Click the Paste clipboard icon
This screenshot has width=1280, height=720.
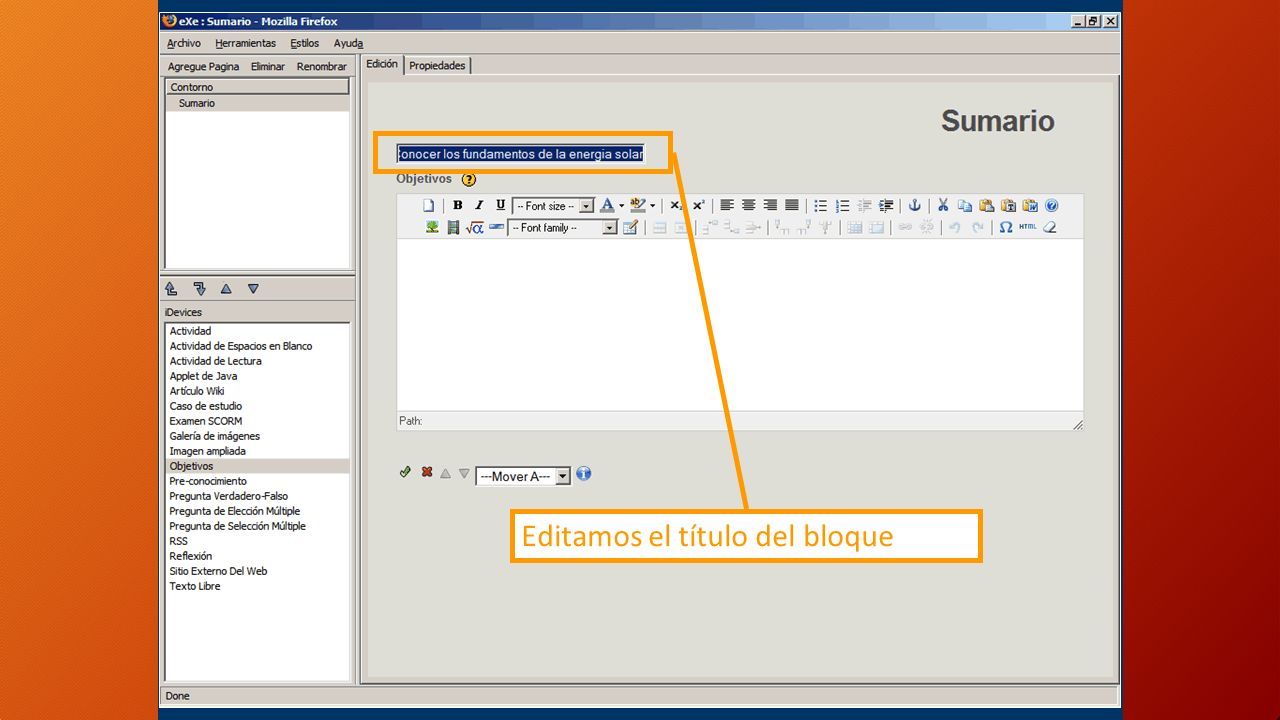(986, 206)
